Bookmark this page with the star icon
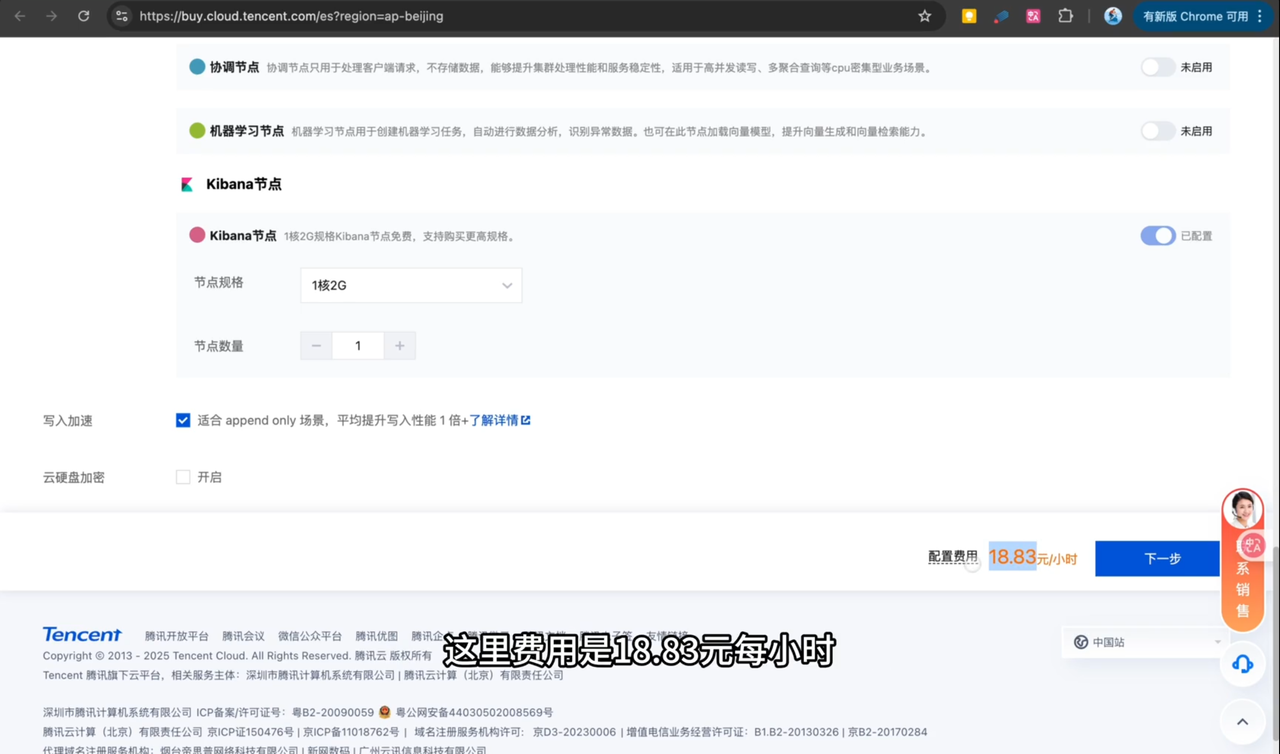Screen dimensions: 1280x754 [x=924, y=16]
